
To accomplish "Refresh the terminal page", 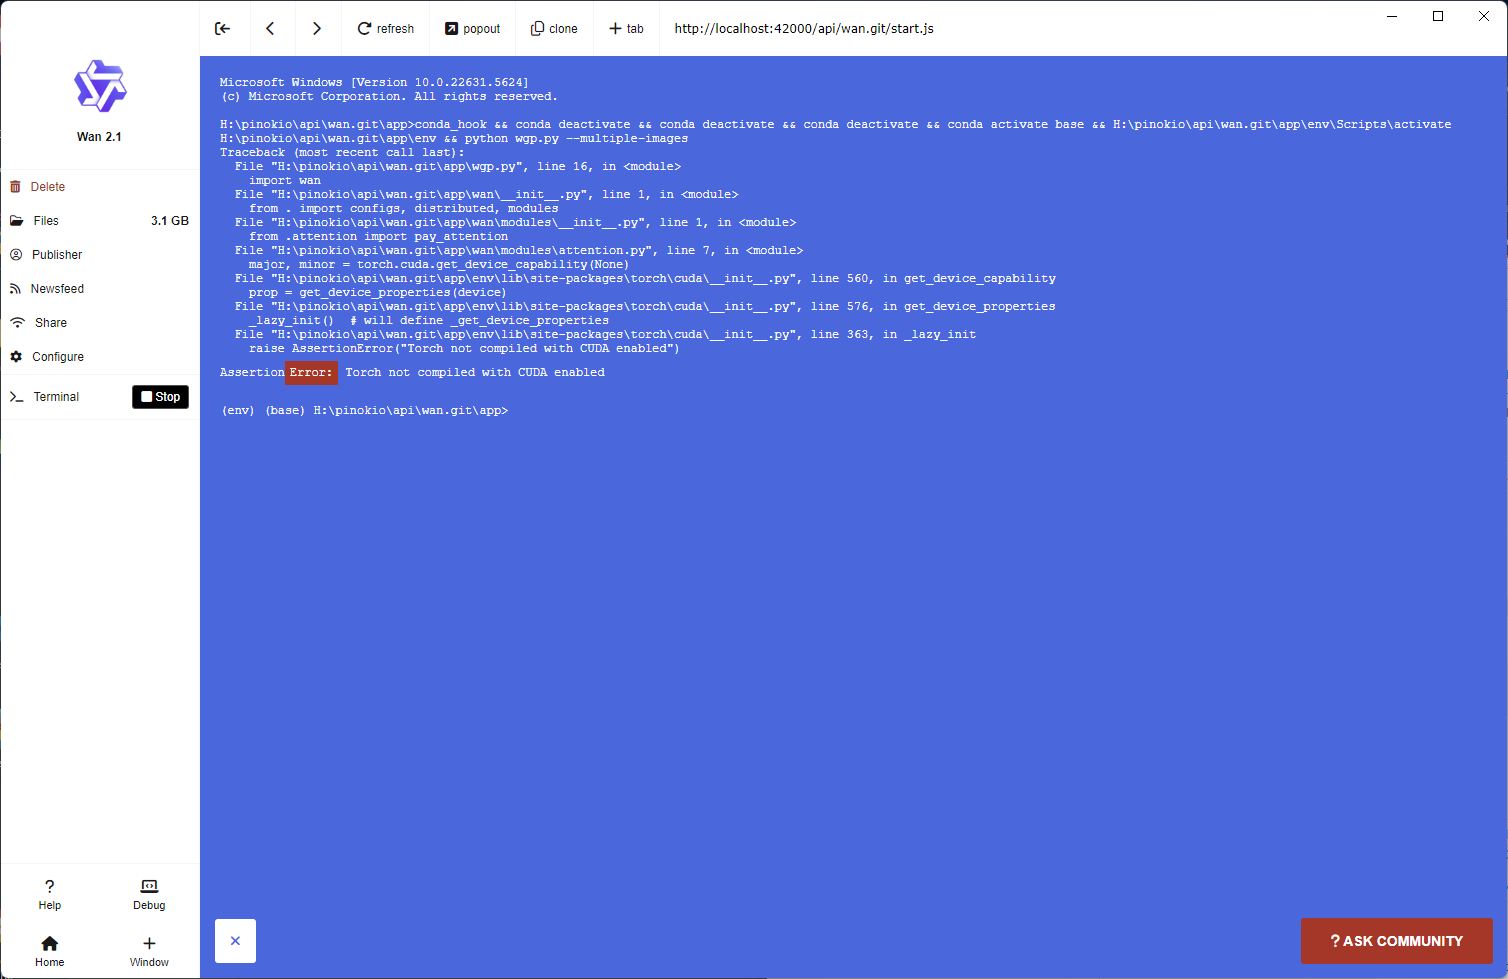I will 386,28.
